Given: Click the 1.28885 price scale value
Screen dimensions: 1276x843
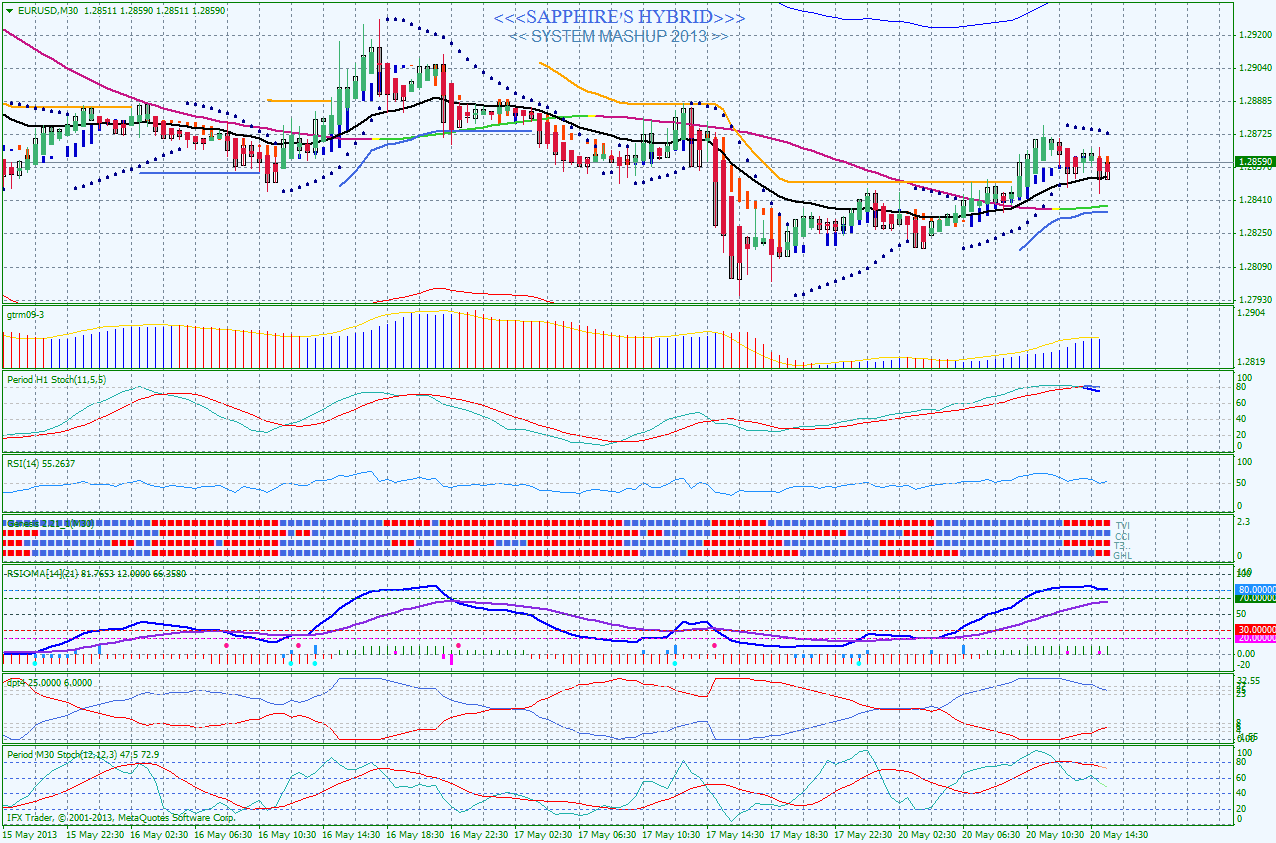Looking at the screenshot, I should click(x=1254, y=101).
